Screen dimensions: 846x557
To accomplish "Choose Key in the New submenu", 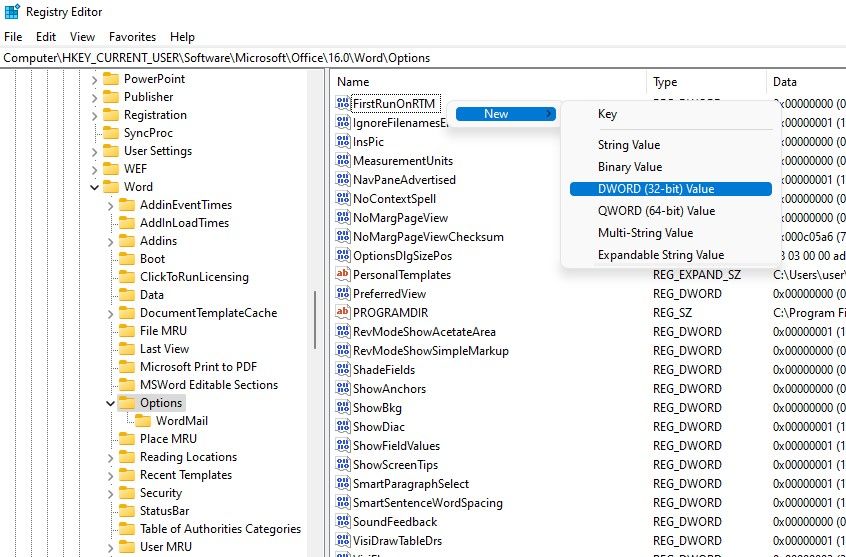I will (671, 114).
